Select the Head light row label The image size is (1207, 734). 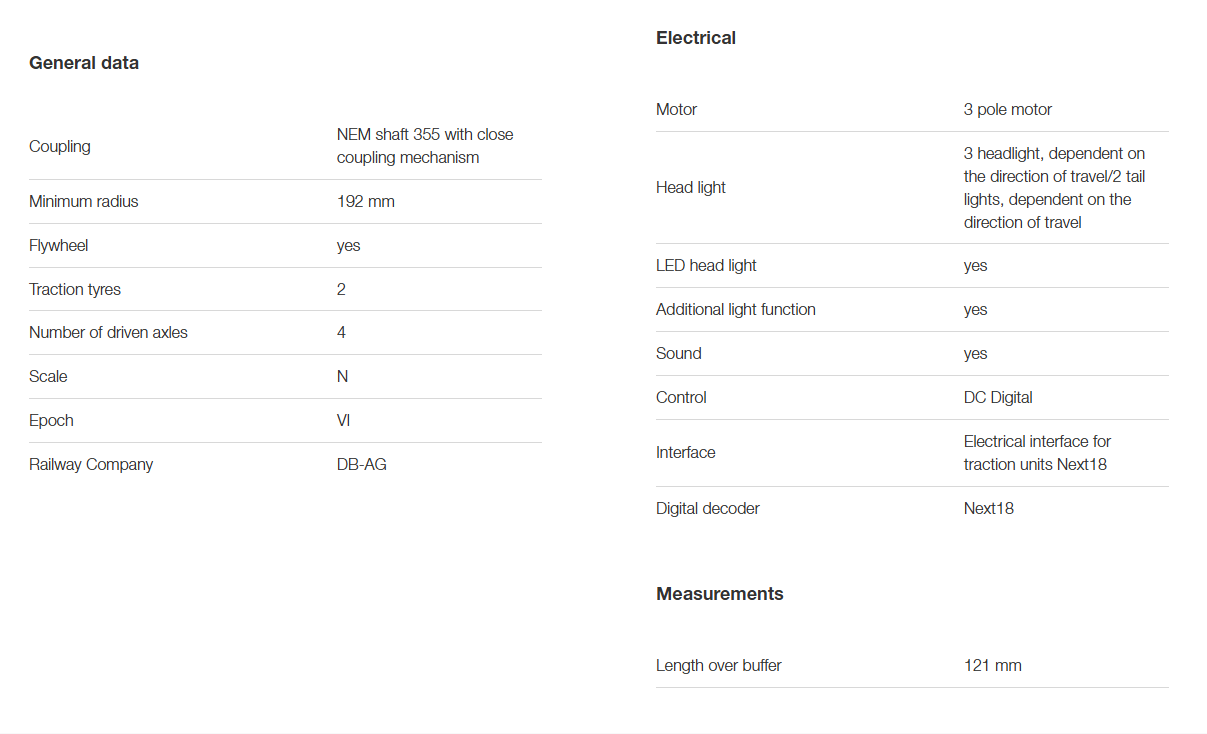[x=691, y=188]
